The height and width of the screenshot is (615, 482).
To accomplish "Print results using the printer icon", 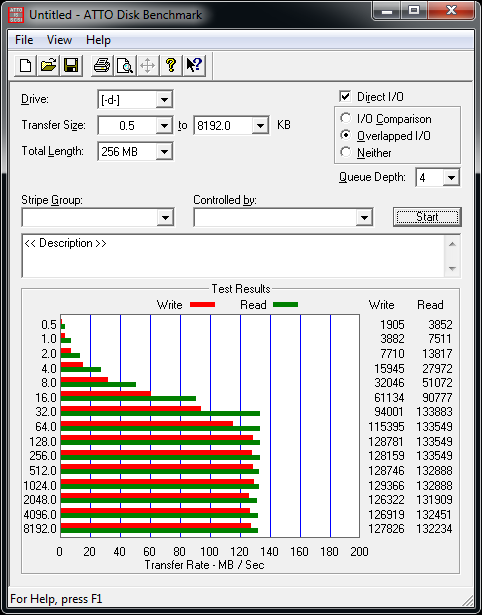I will (x=102, y=65).
